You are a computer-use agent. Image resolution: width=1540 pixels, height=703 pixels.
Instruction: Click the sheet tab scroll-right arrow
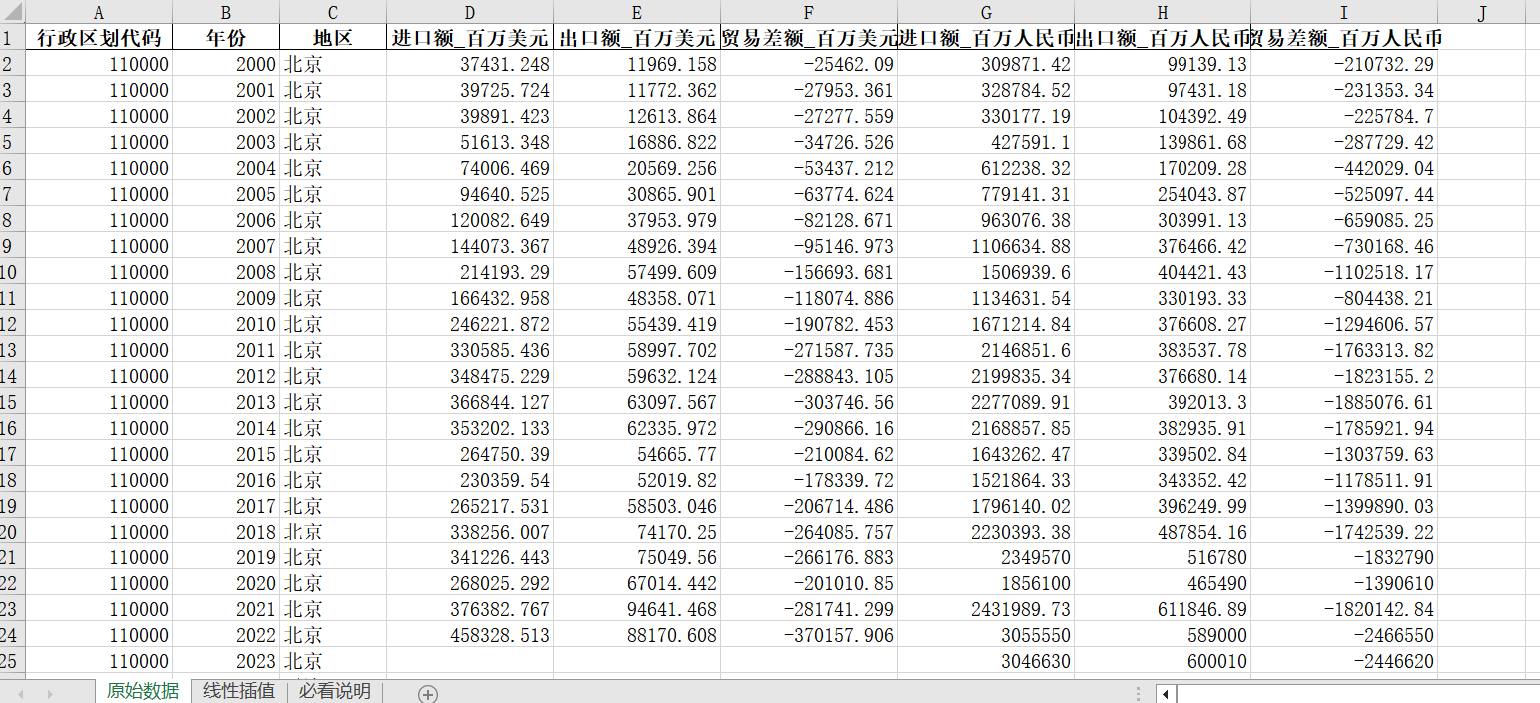[x=50, y=693]
